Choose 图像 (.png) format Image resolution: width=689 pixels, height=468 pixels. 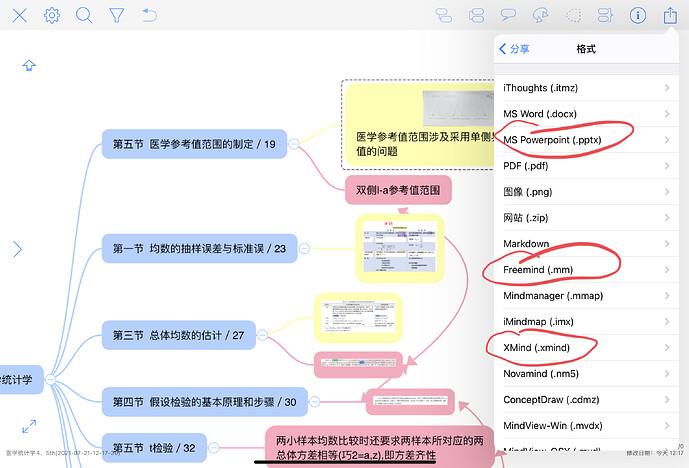pyautogui.click(x=586, y=192)
